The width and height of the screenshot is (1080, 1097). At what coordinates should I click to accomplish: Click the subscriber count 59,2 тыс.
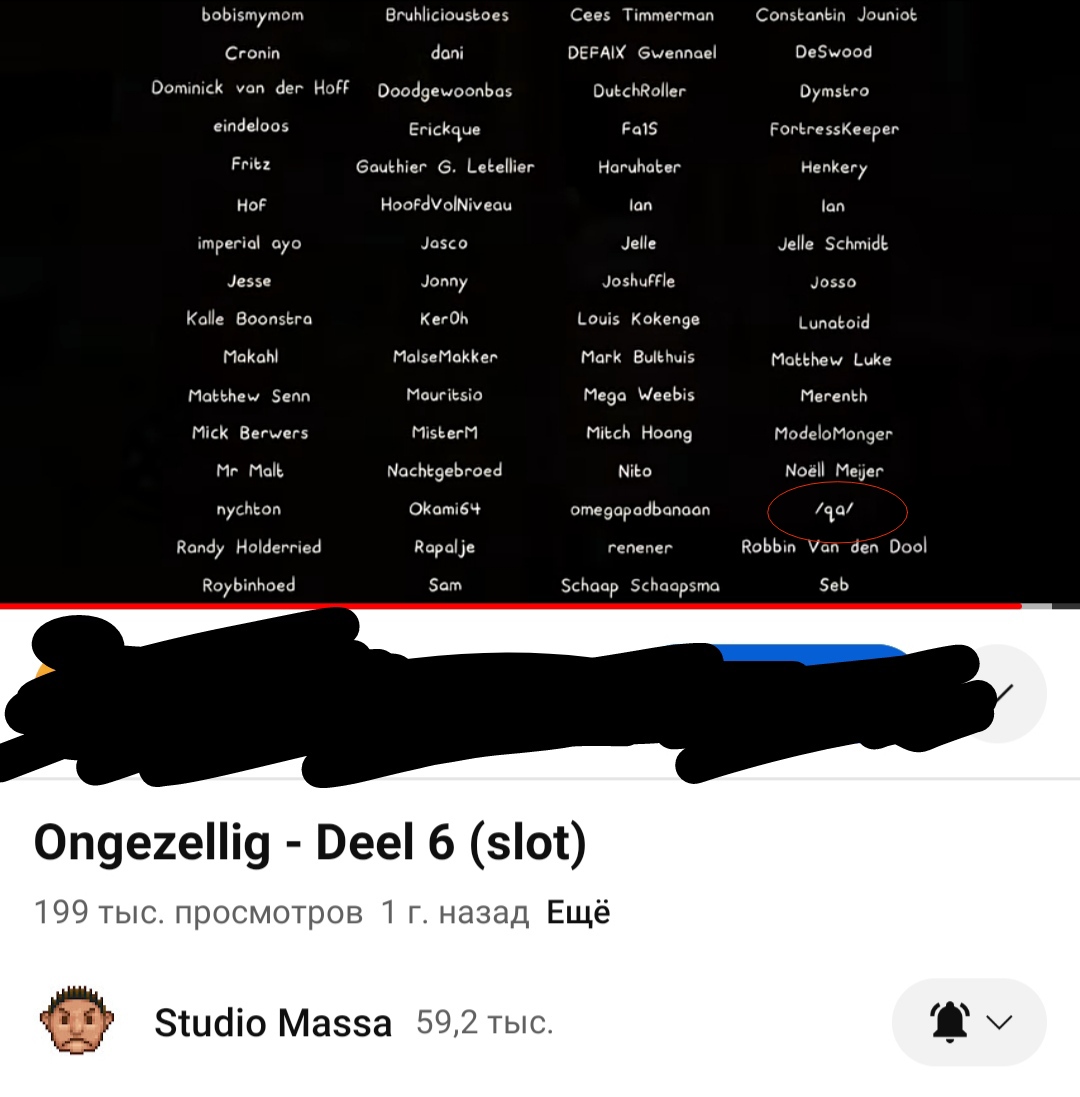coord(485,1023)
